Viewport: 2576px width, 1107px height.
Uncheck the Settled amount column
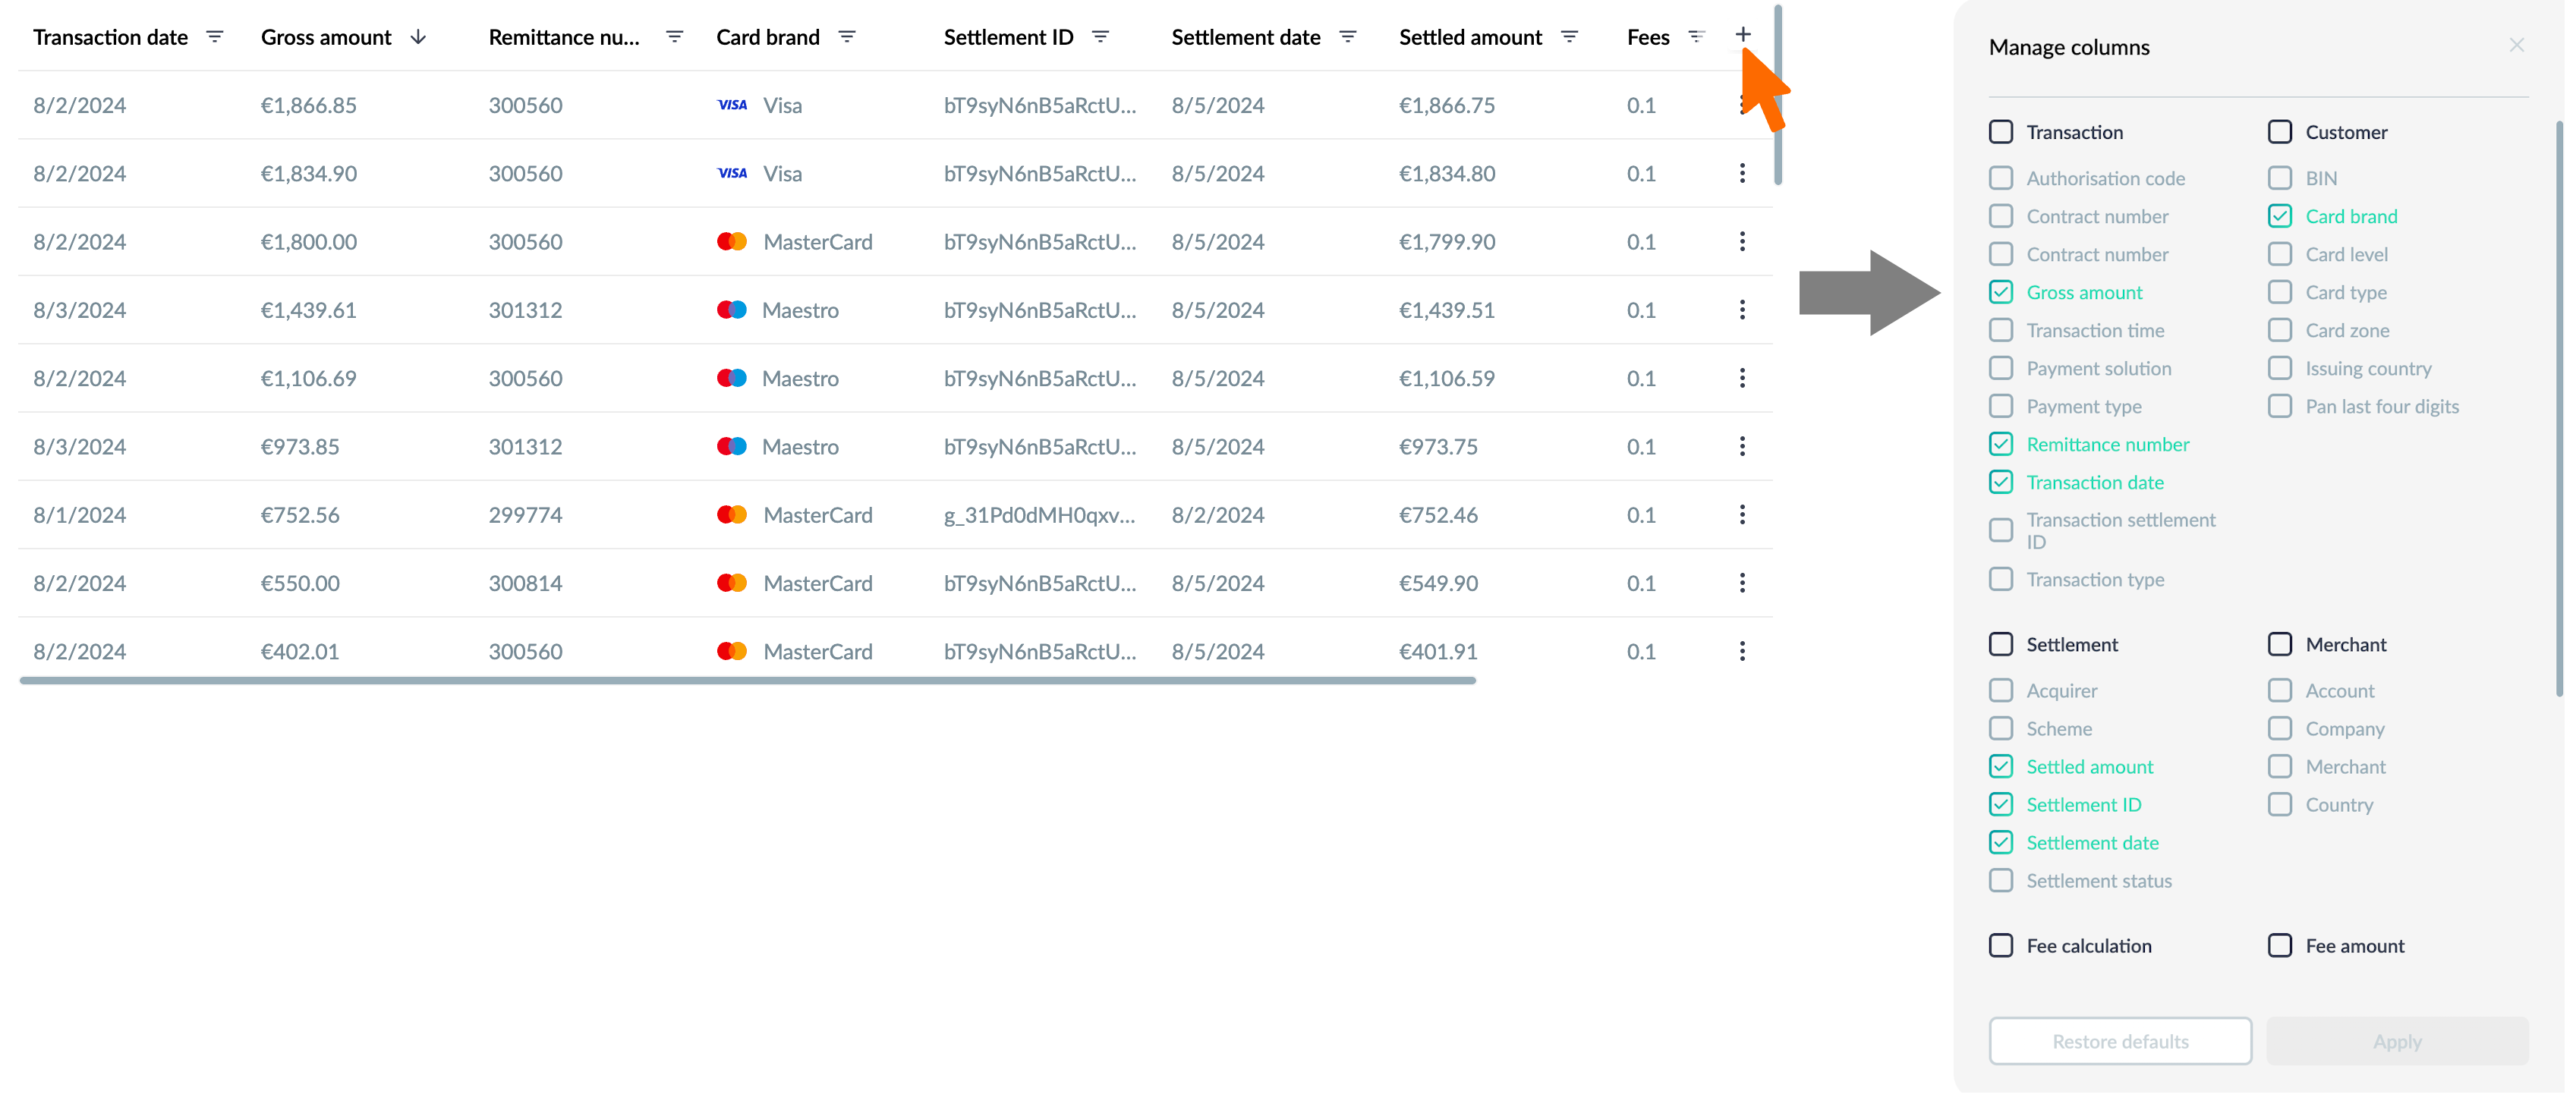click(2001, 766)
